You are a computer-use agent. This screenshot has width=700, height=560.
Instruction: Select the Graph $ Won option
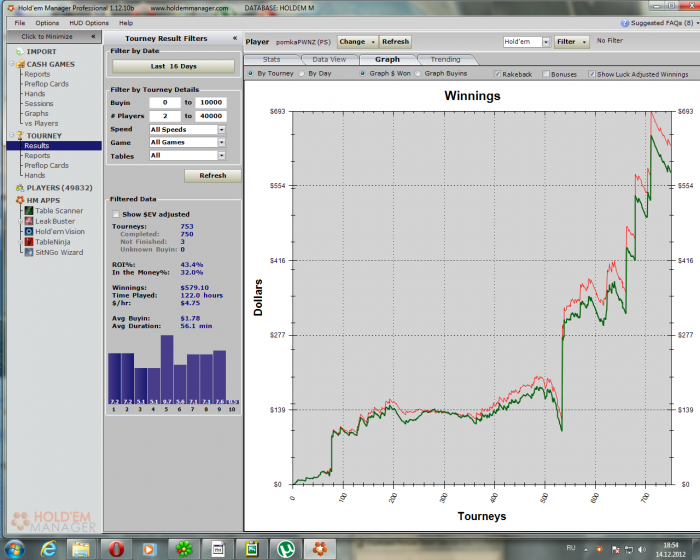362,73
